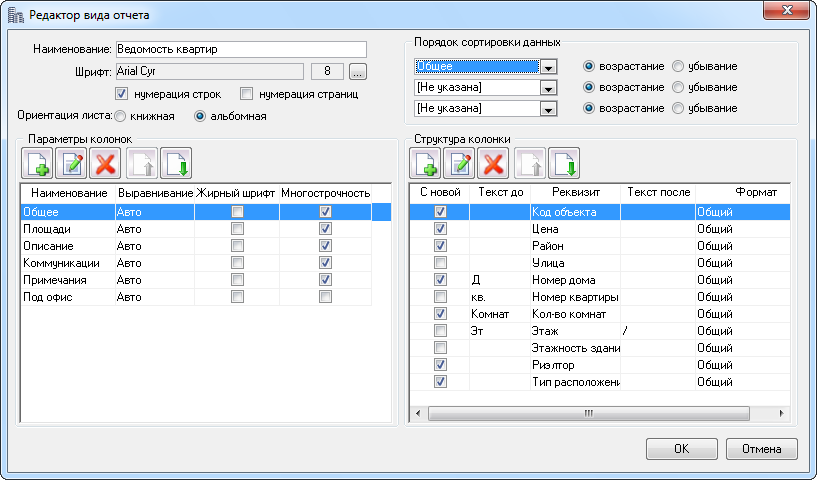Click the Отмена button
Screen dimensions: 817x480
[761, 449]
